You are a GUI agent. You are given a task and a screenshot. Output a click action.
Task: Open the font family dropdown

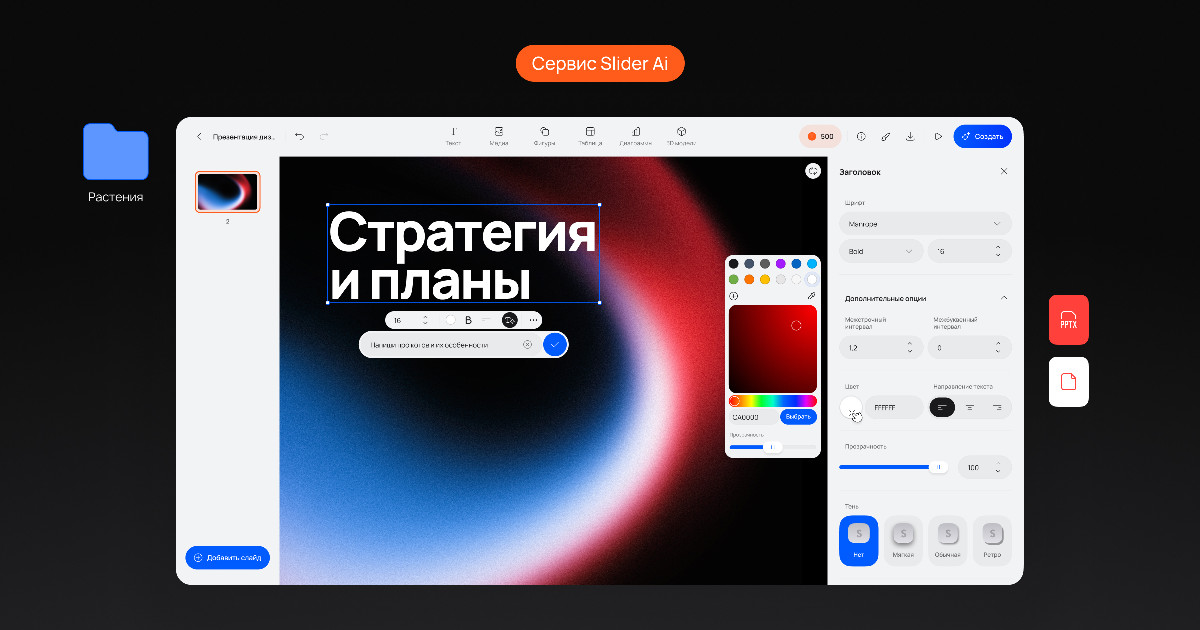pos(925,224)
